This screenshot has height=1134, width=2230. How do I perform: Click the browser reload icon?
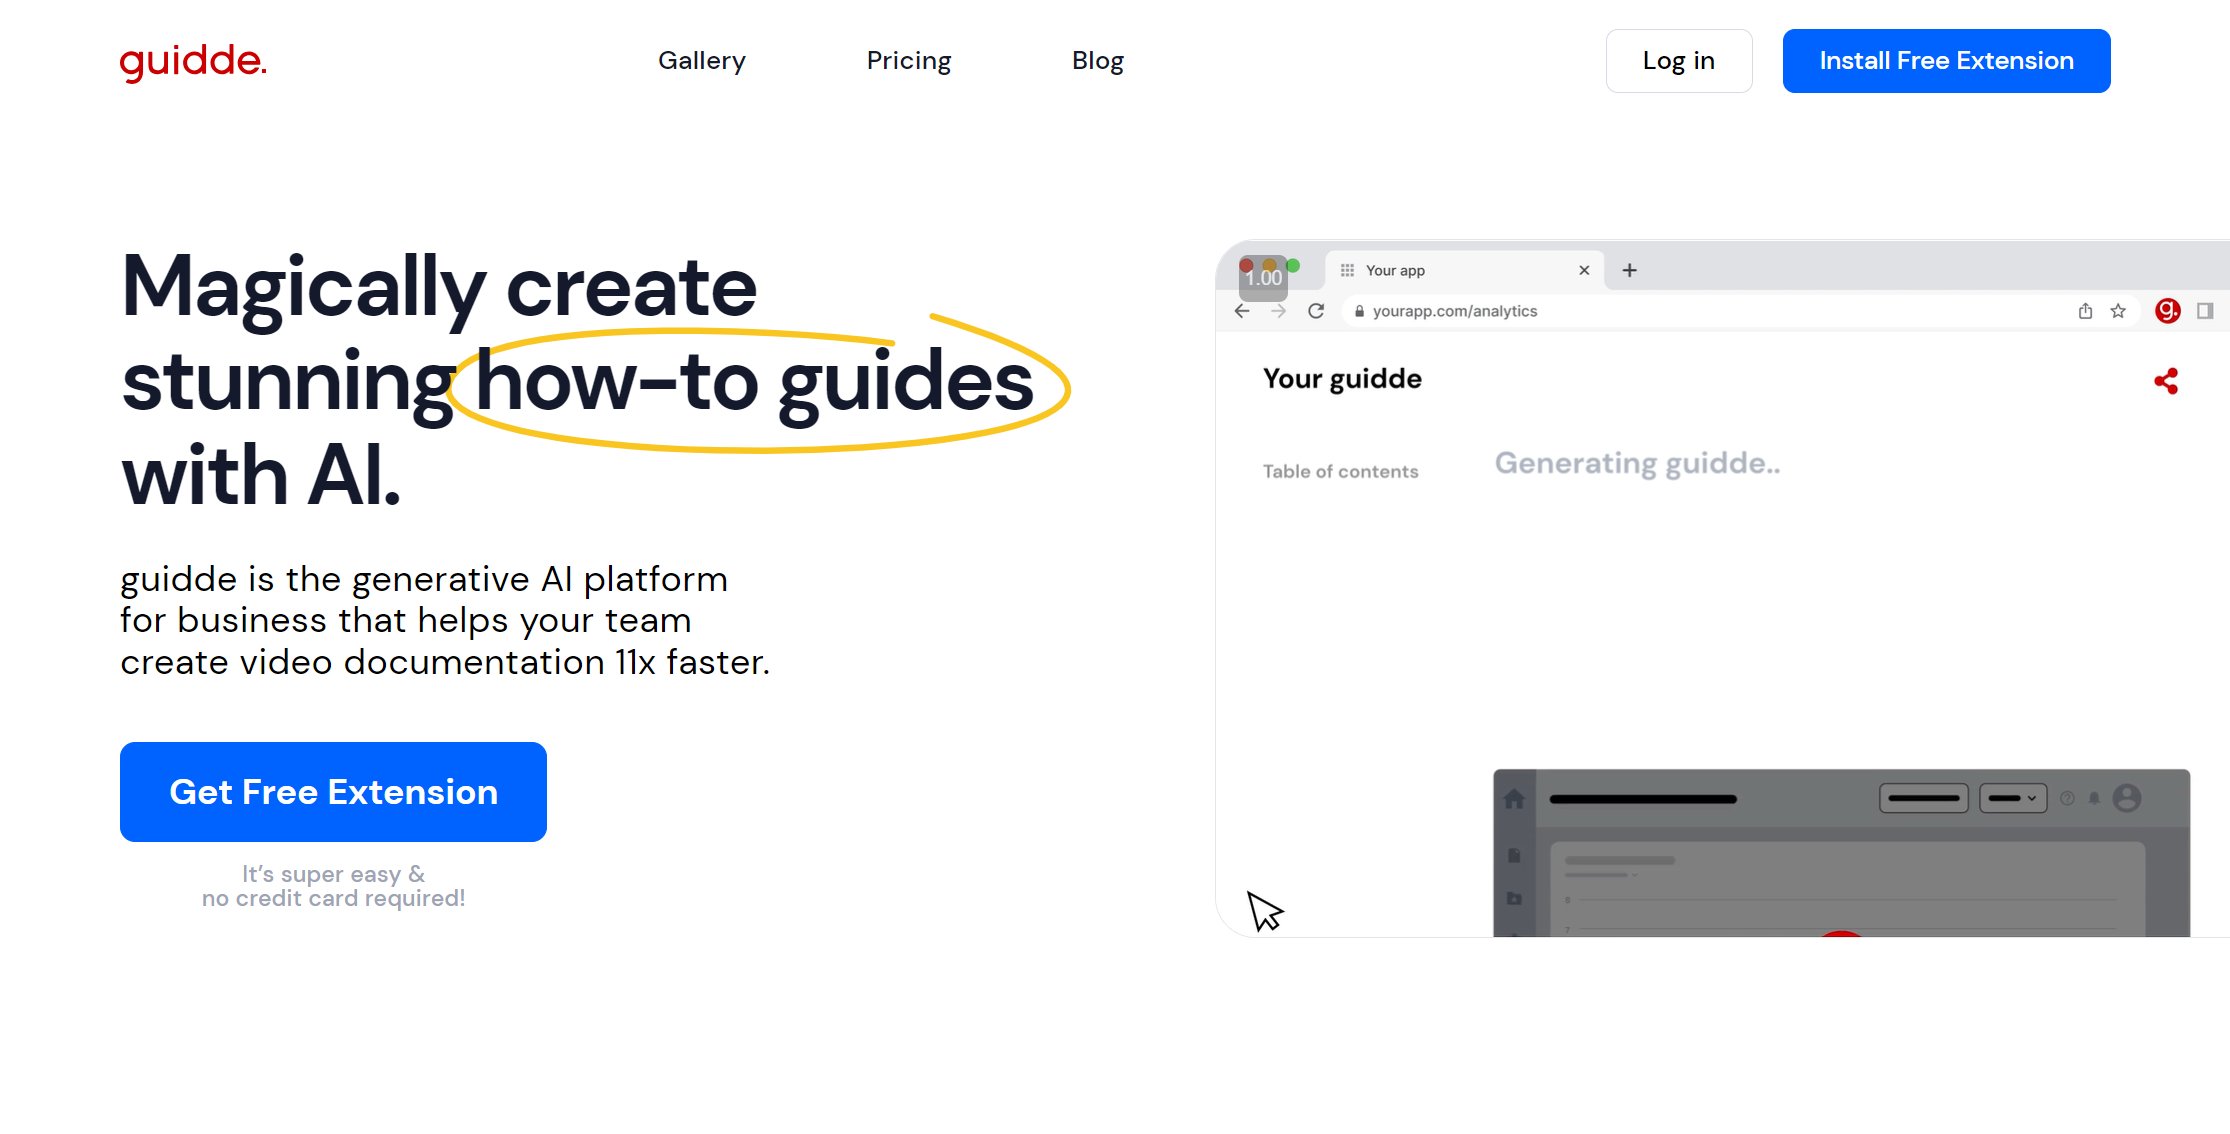tap(1316, 311)
